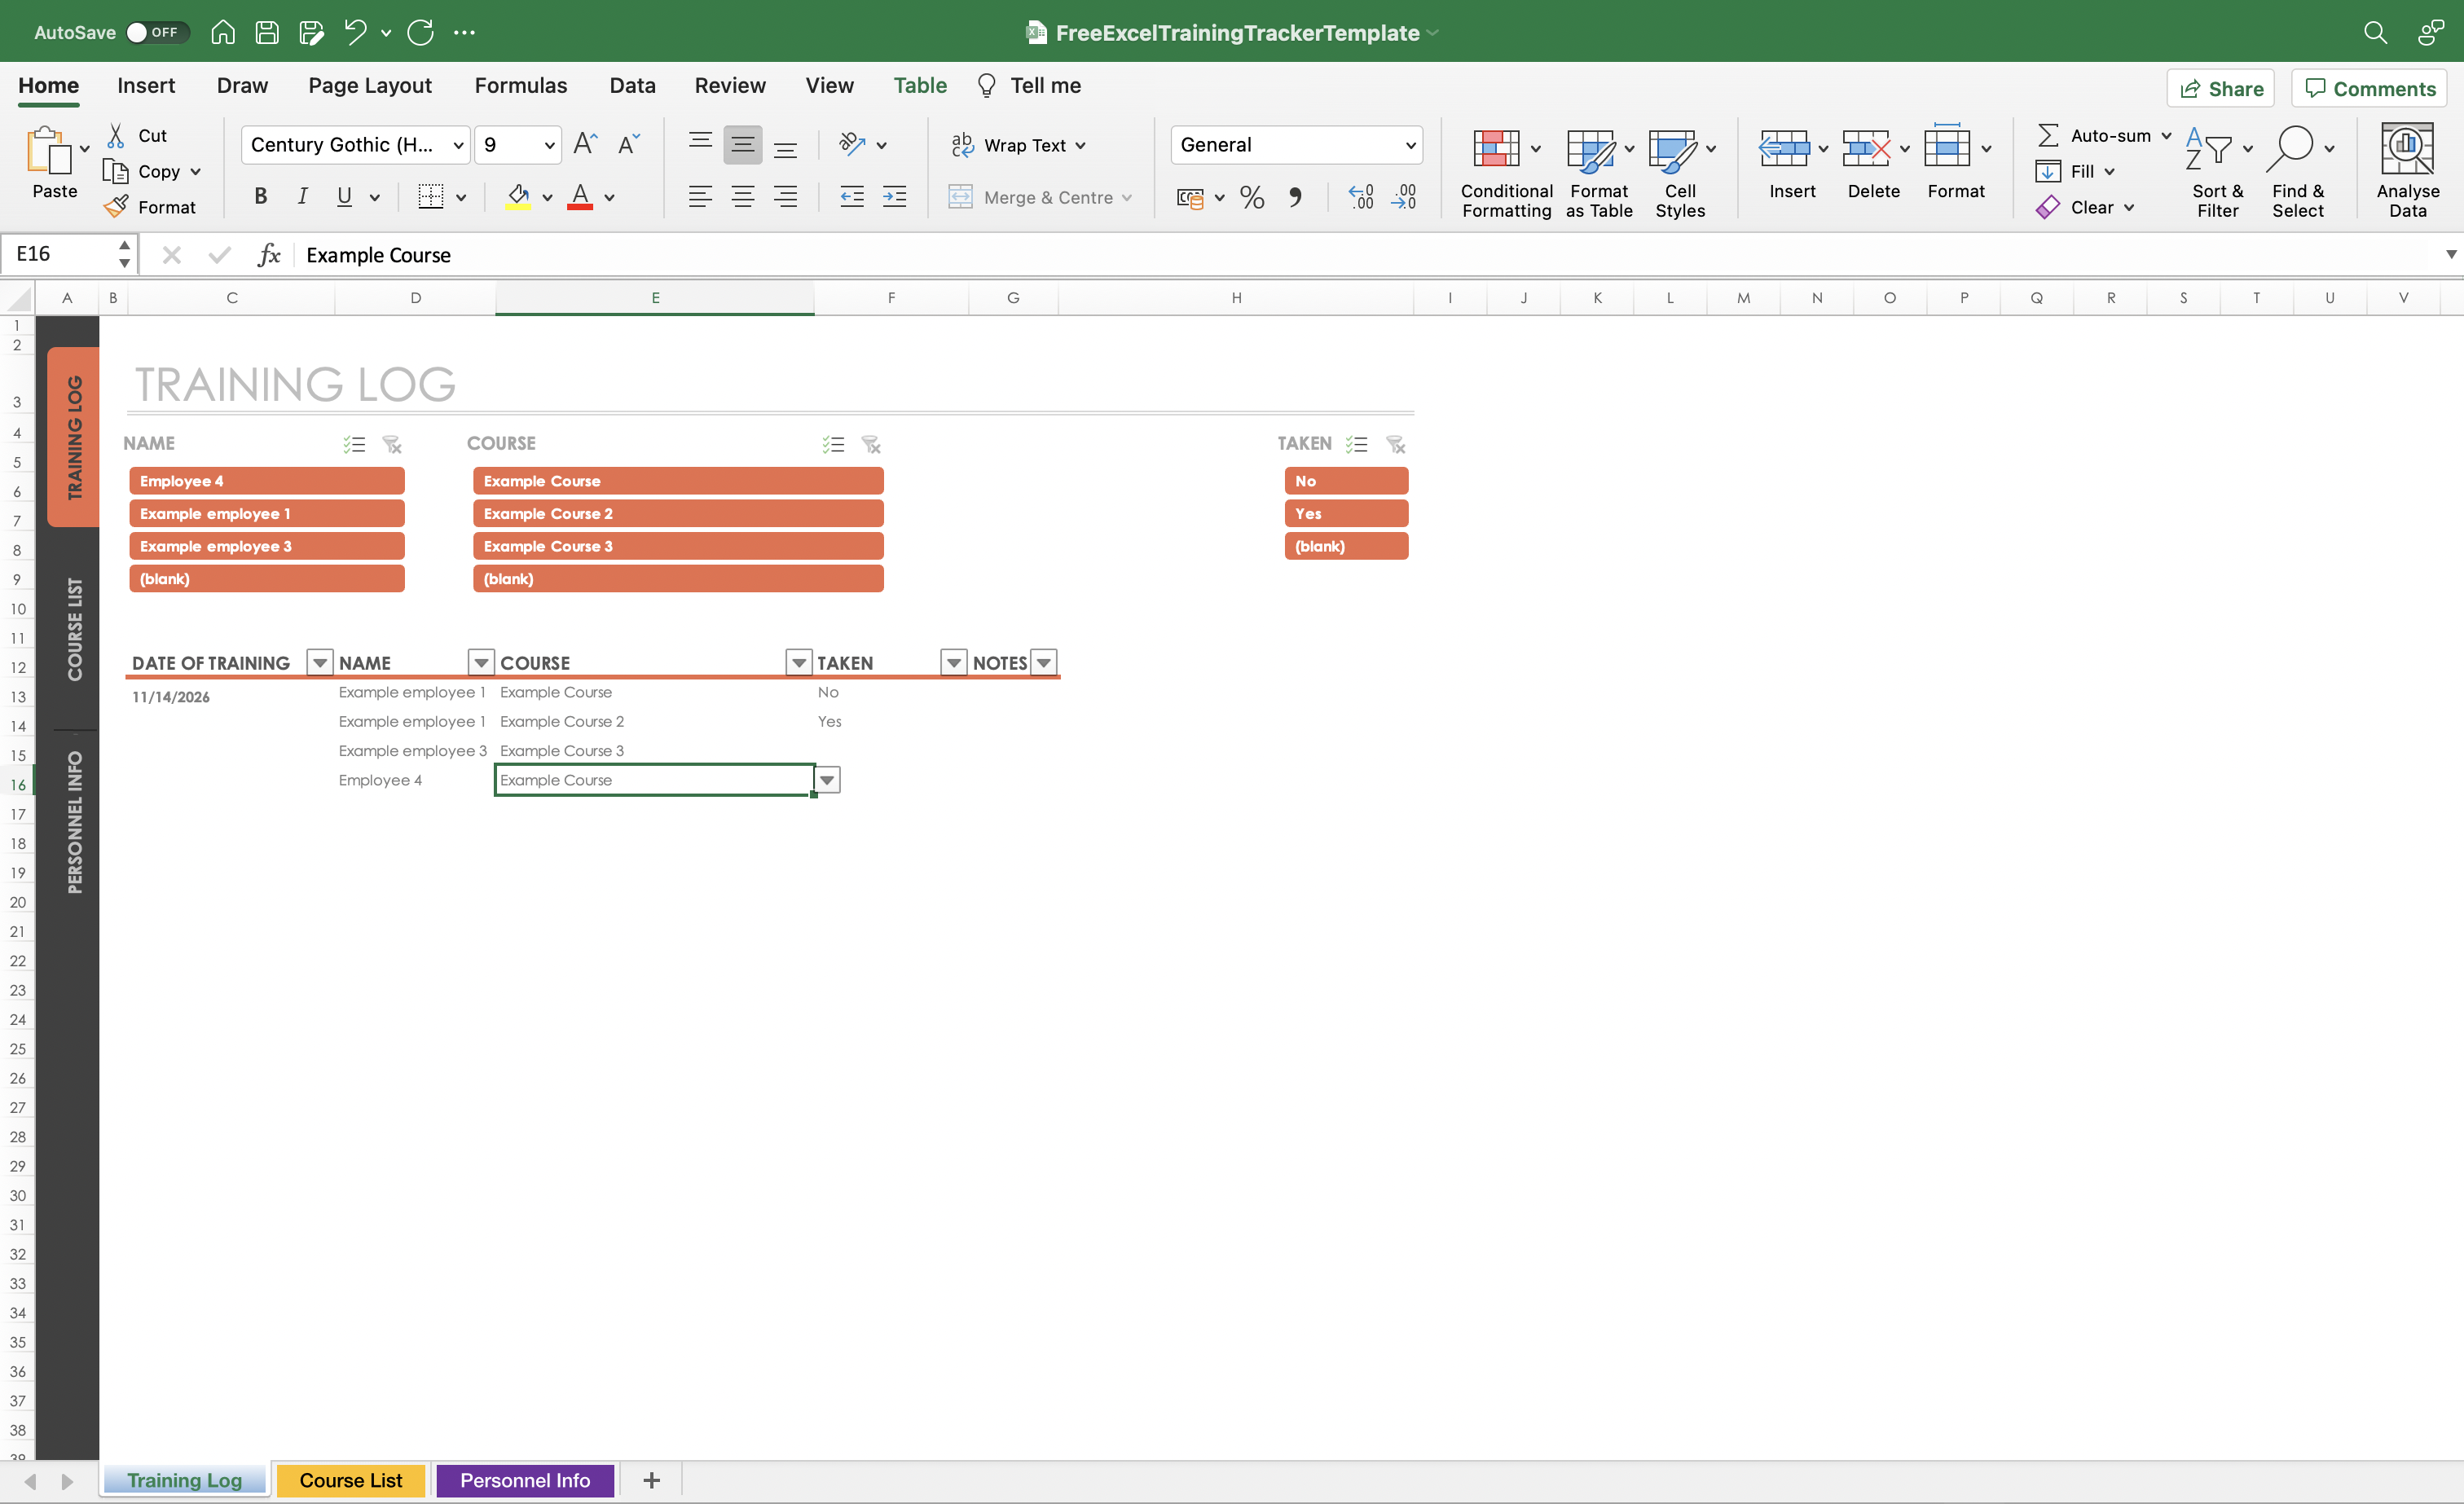Switch to the Course List sheet

[350, 1480]
